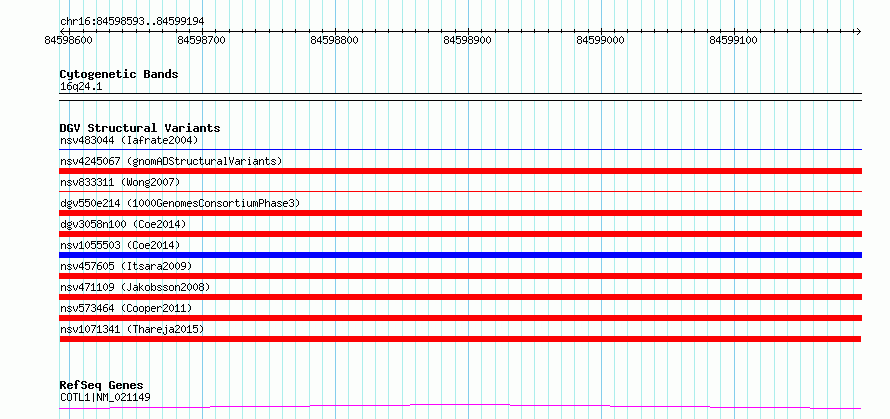Click the ruler's right arrowhead
This screenshot has width=890, height=419.
858,31
